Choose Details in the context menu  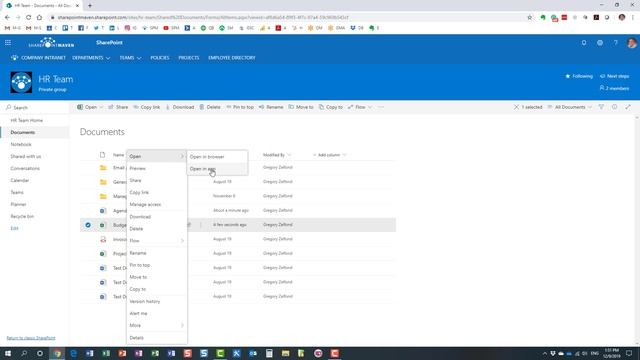157,338
